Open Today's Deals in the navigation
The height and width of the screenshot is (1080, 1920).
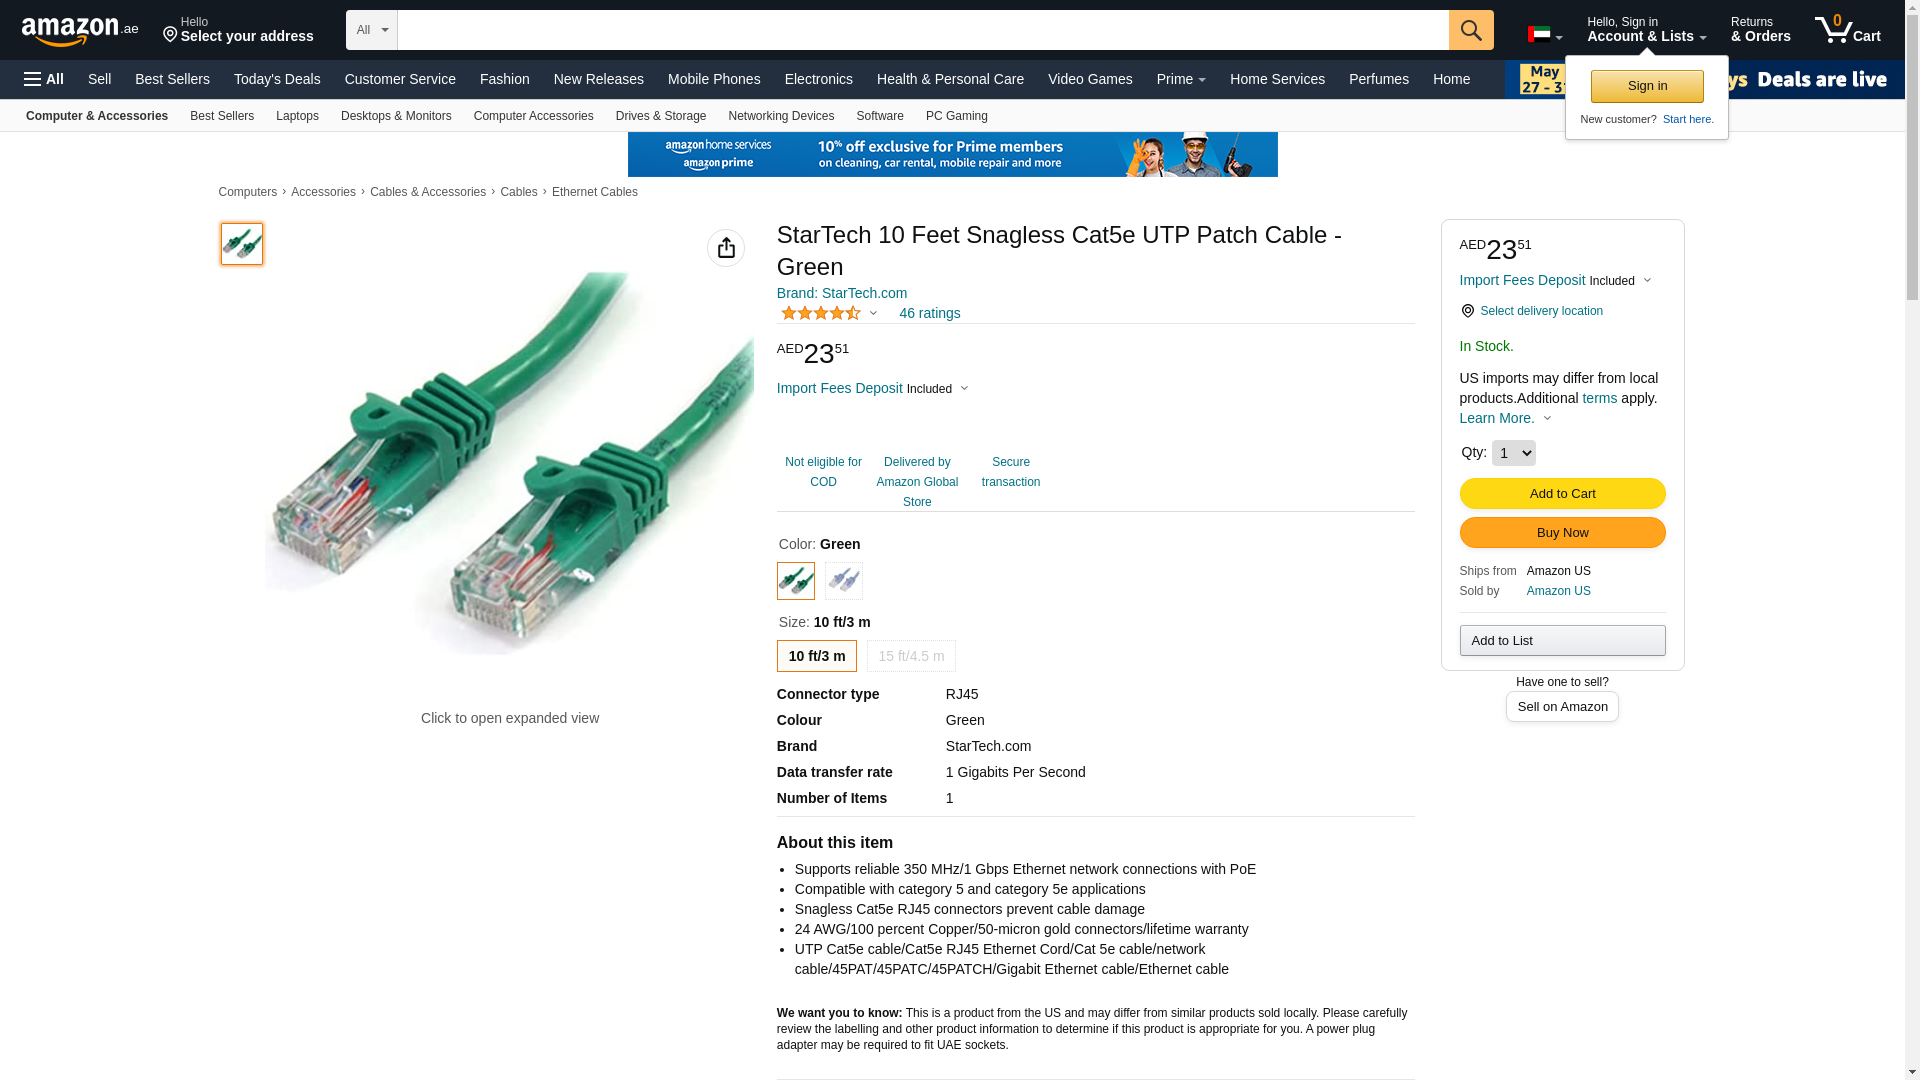click(x=277, y=79)
